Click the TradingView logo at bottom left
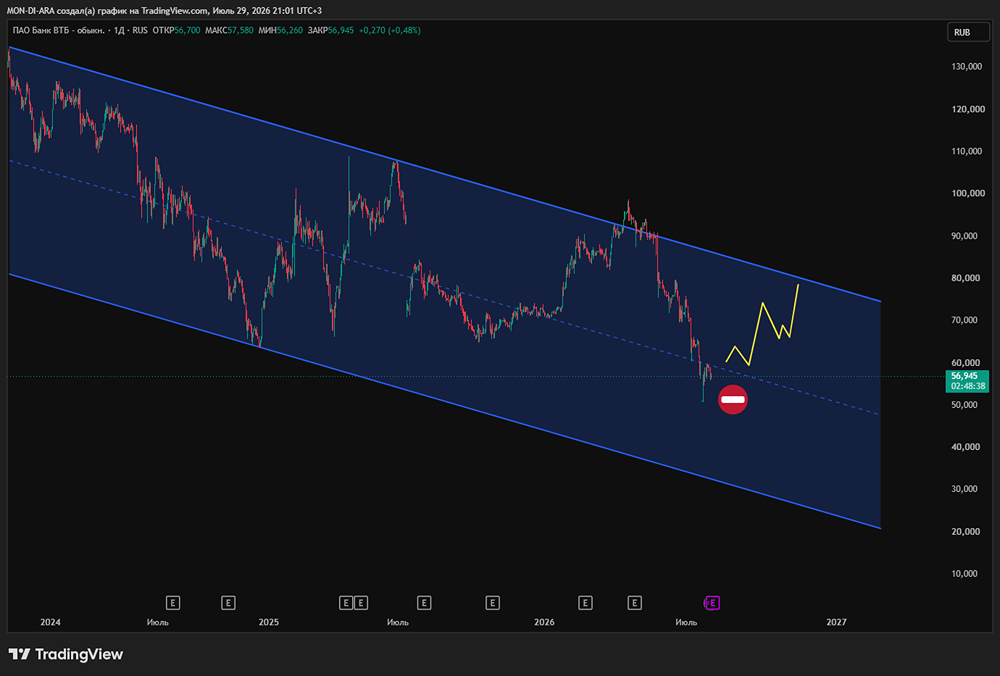 click(x=66, y=654)
